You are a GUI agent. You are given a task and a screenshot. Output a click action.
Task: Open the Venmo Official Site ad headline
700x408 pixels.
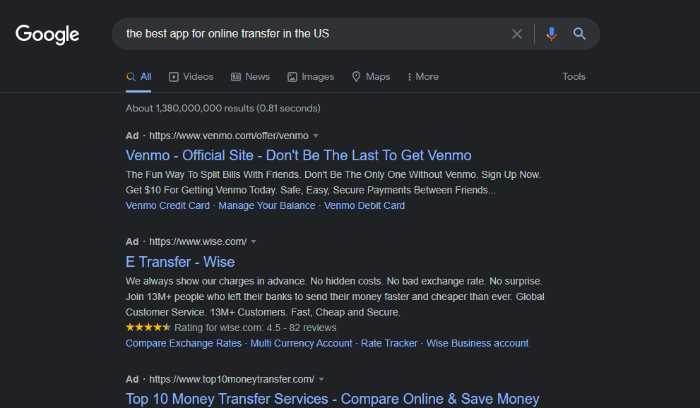tap(298, 155)
